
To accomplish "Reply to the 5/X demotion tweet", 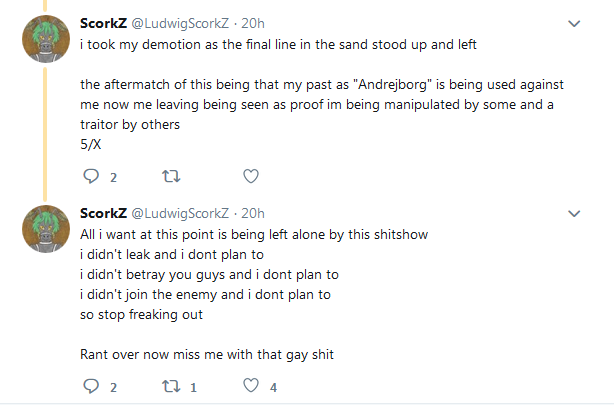I will click(91, 176).
